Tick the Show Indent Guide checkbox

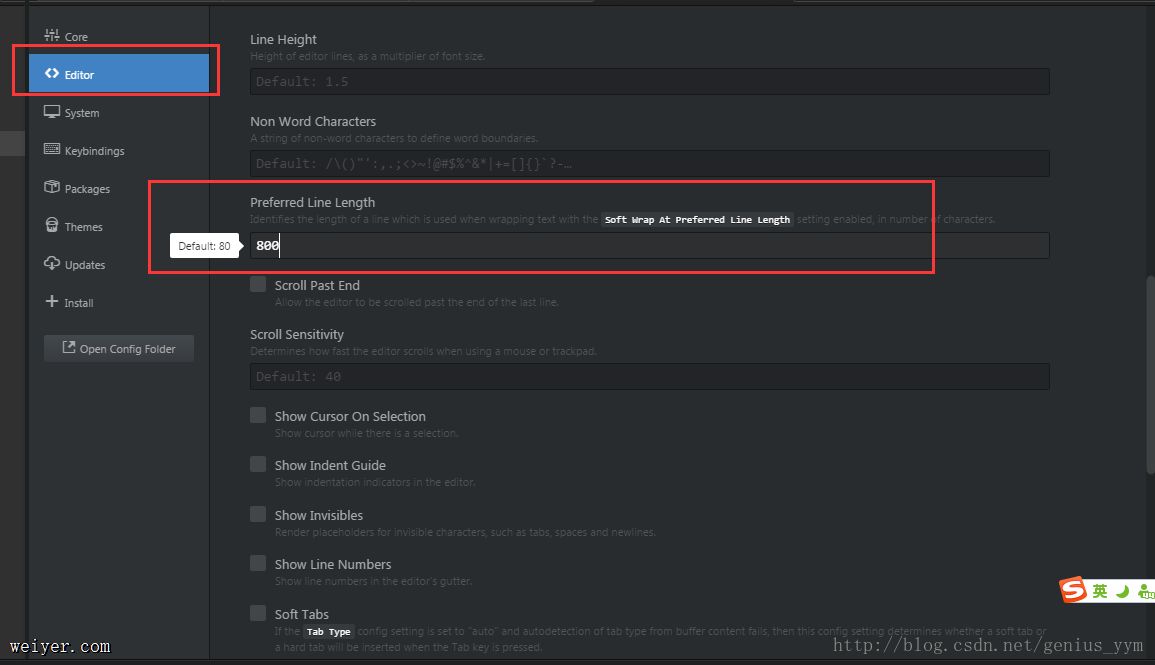click(x=258, y=465)
